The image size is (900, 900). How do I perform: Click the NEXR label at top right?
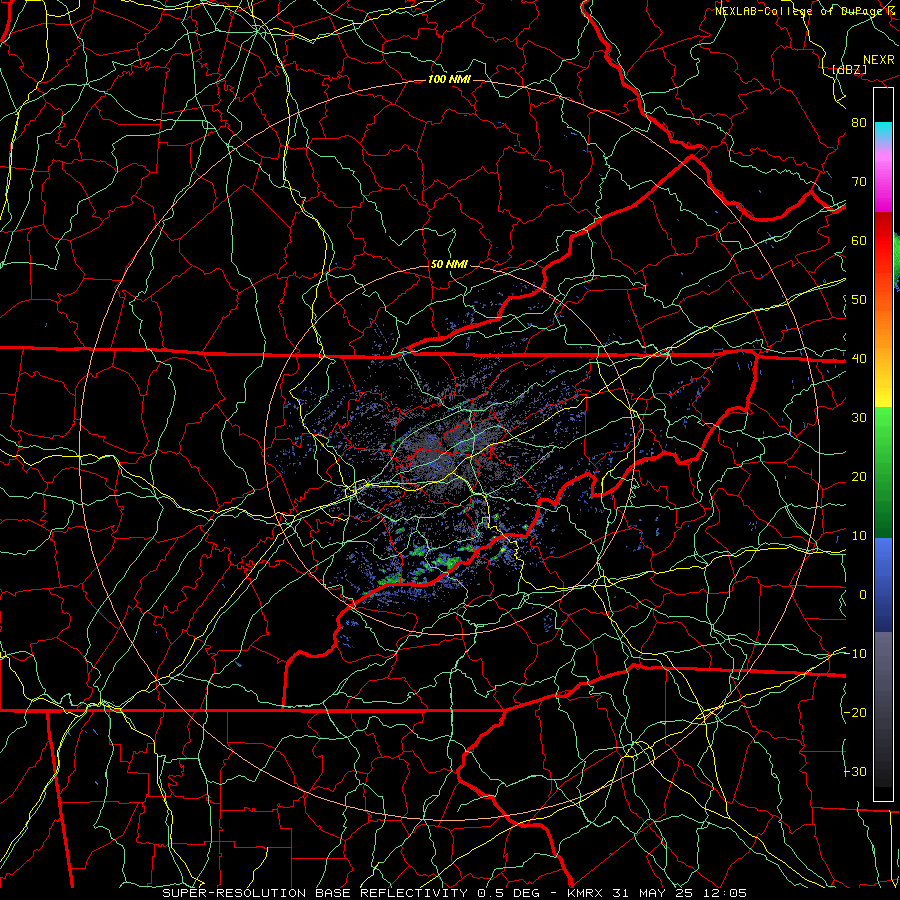point(879,60)
